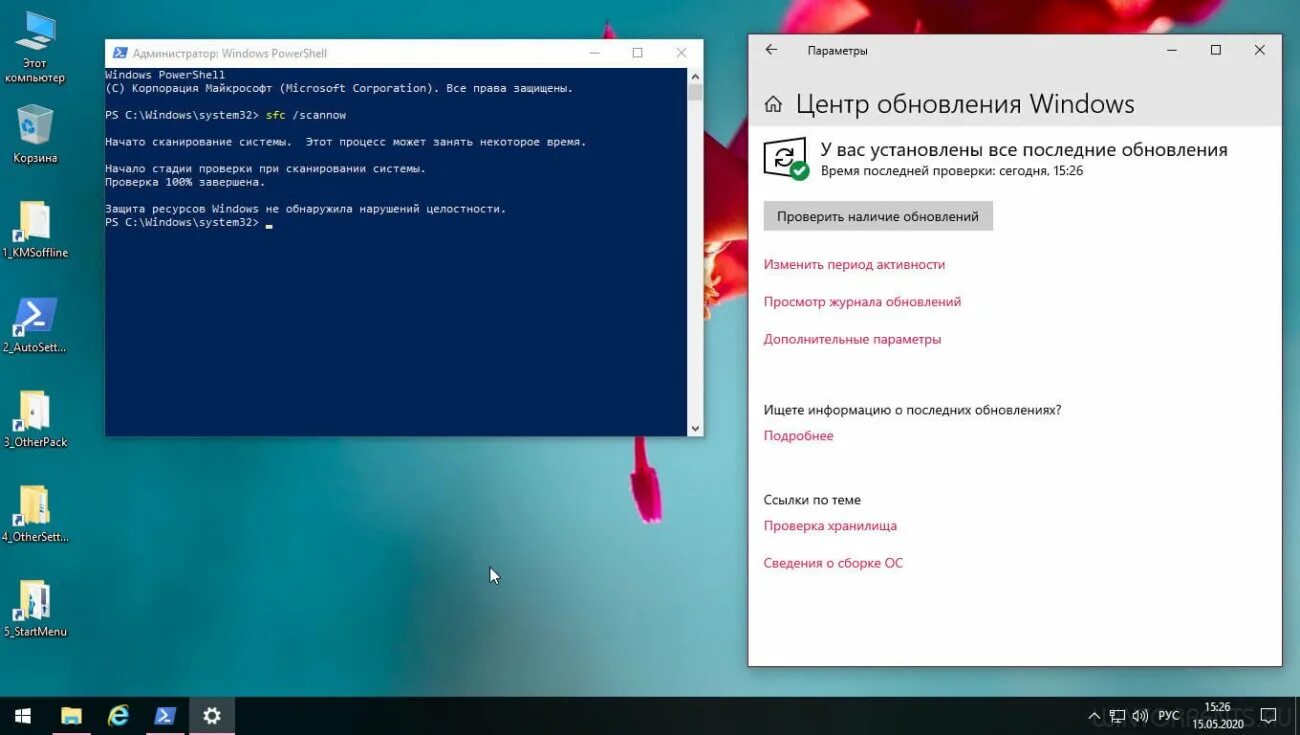The width and height of the screenshot is (1300, 735).
Task: Click PowerShell scrollbar up arrow
Action: click(x=695, y=76)
